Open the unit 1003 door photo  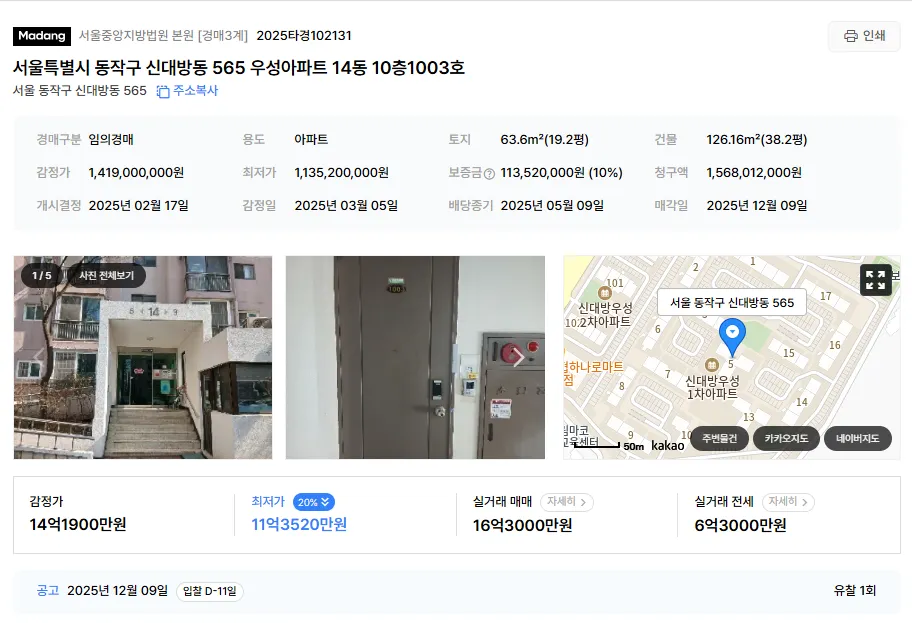[415, 357]
